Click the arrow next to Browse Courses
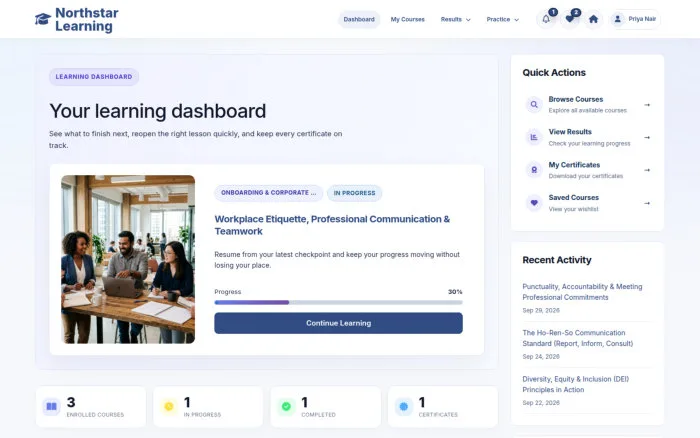The width and height of the screenshot is (700, 438). coord(647,105)
